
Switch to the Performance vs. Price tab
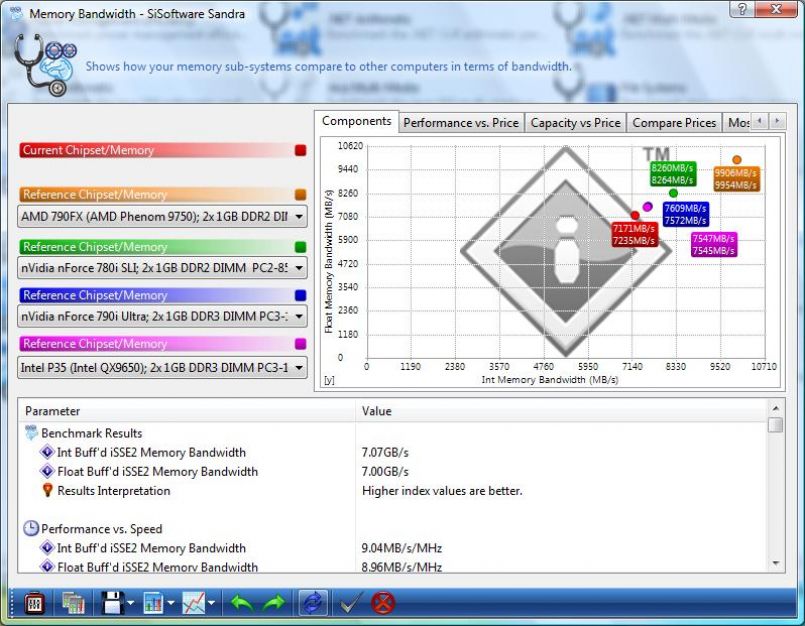click(x=460, y=123)
